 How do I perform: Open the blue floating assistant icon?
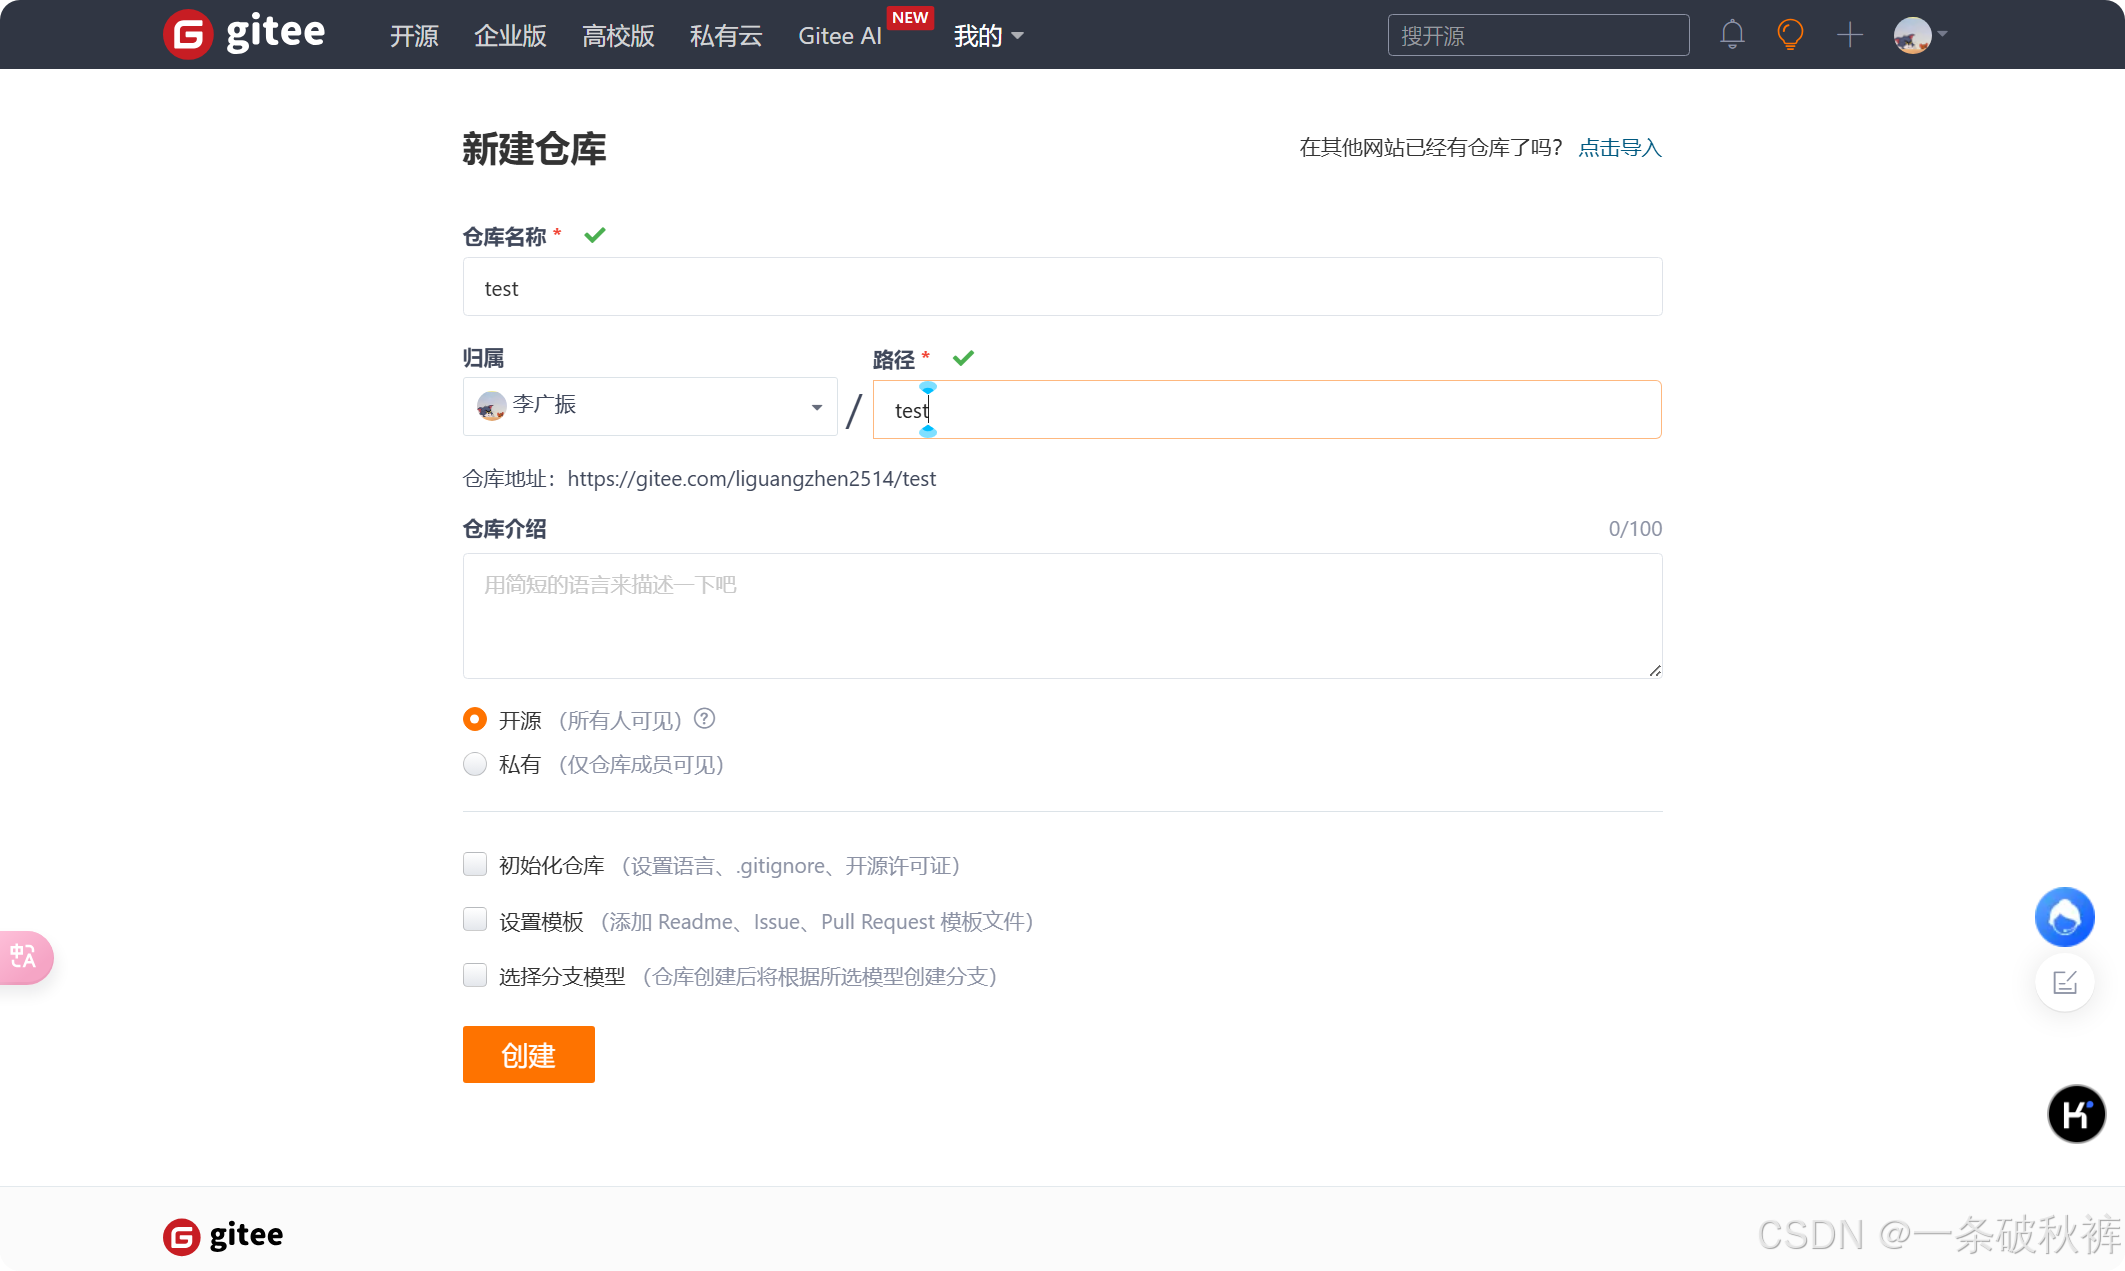click(2064, 917)
